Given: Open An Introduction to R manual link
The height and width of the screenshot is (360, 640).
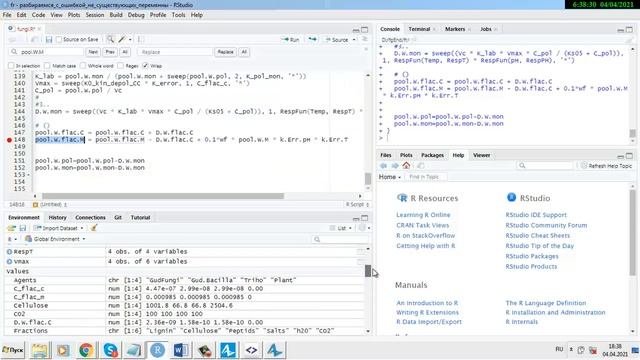Looking at the screenshot, I should (x=427, y=303).
